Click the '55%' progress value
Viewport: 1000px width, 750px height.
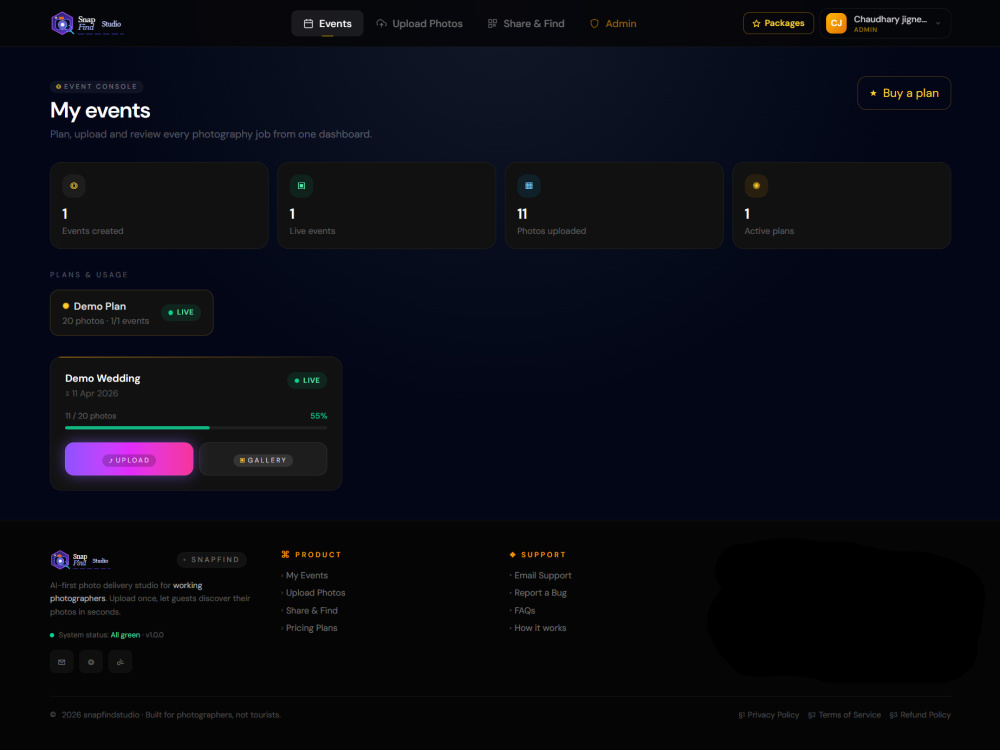(x=318, y=416)
